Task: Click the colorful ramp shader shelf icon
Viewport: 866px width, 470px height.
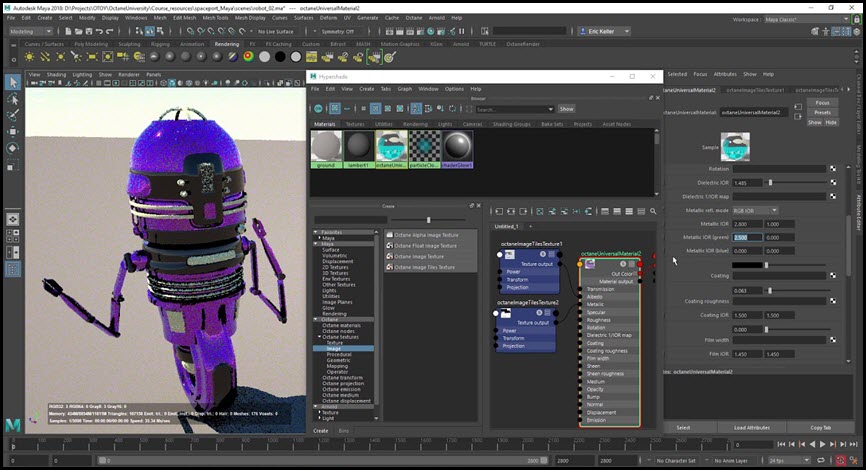Action: (249, 56)
